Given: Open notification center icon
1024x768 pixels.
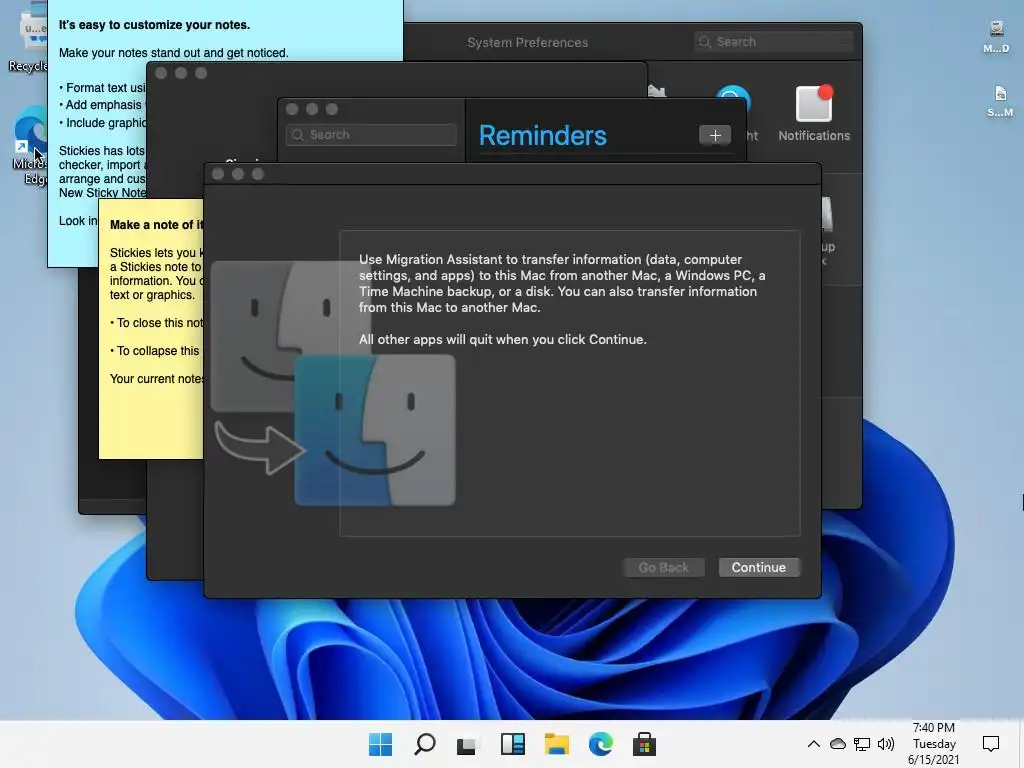Looking at the screenshot, I should 991,744.
